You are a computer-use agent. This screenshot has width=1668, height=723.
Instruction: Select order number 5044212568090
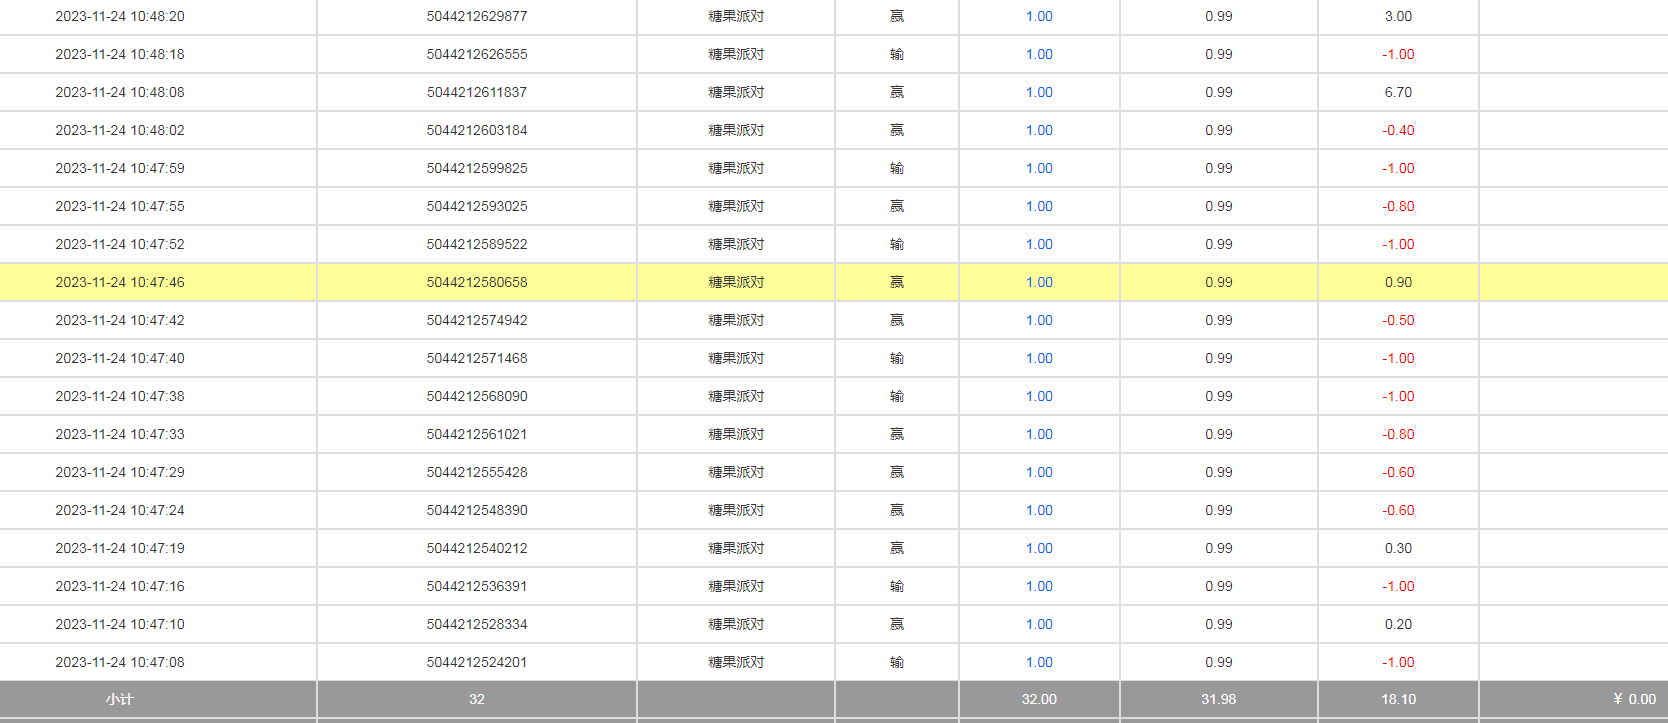(477, 396)
